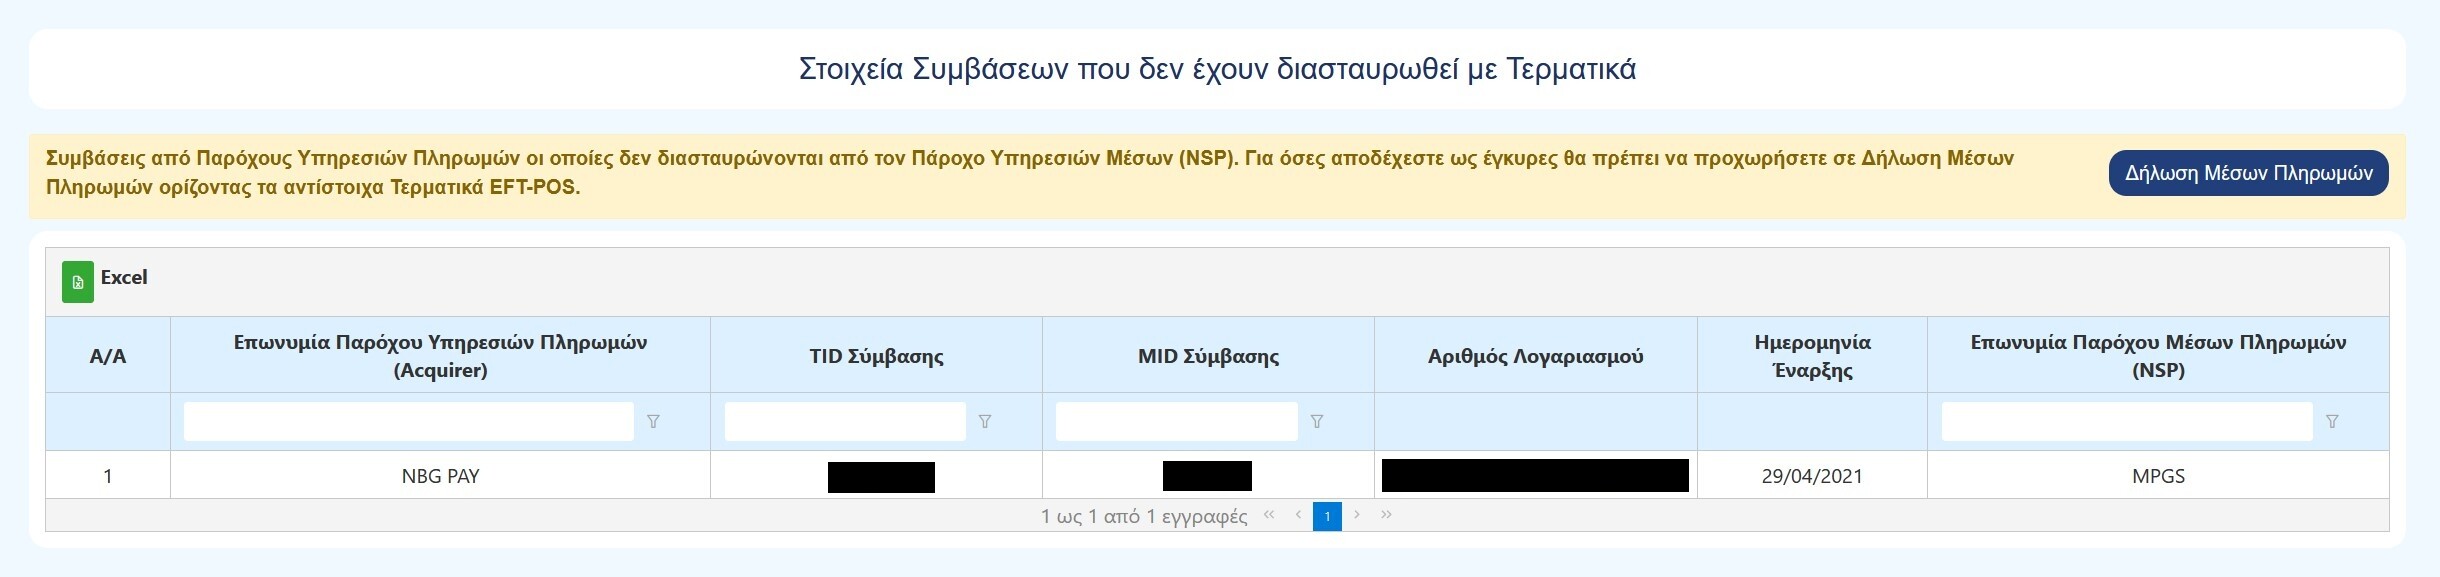Select page 1 in the pagination
The width and height of the screenshot is (2440, 577).
[1327, 516]
